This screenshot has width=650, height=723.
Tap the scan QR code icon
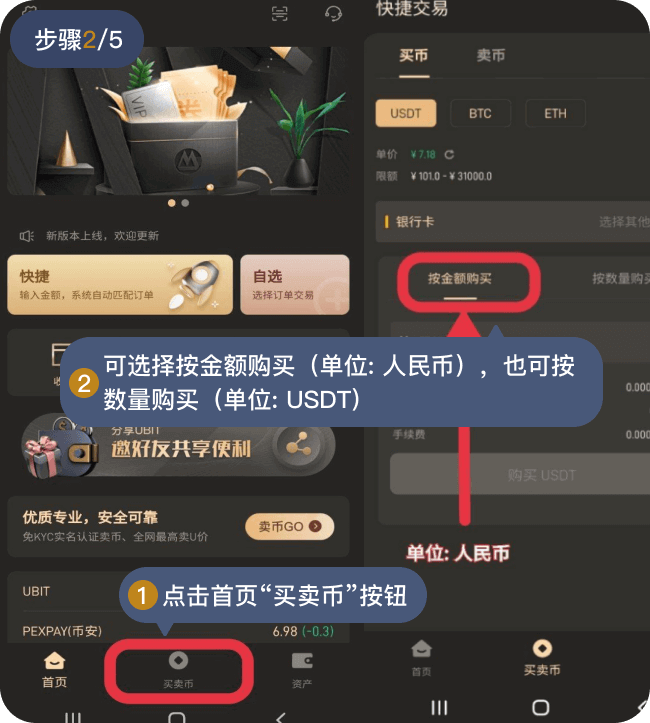(x=279, y=14)
